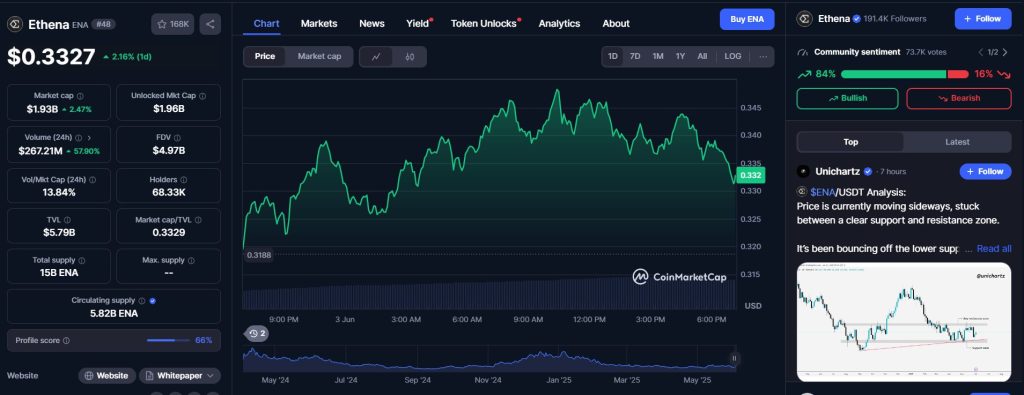
Task: Open the News tab
Action: click(372, 24)
